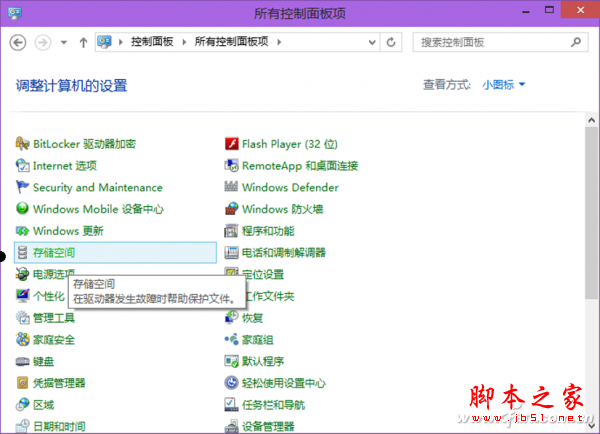Click the forward navigation button
The height and width of the screenshot is (434, 600).
point(43,42)
